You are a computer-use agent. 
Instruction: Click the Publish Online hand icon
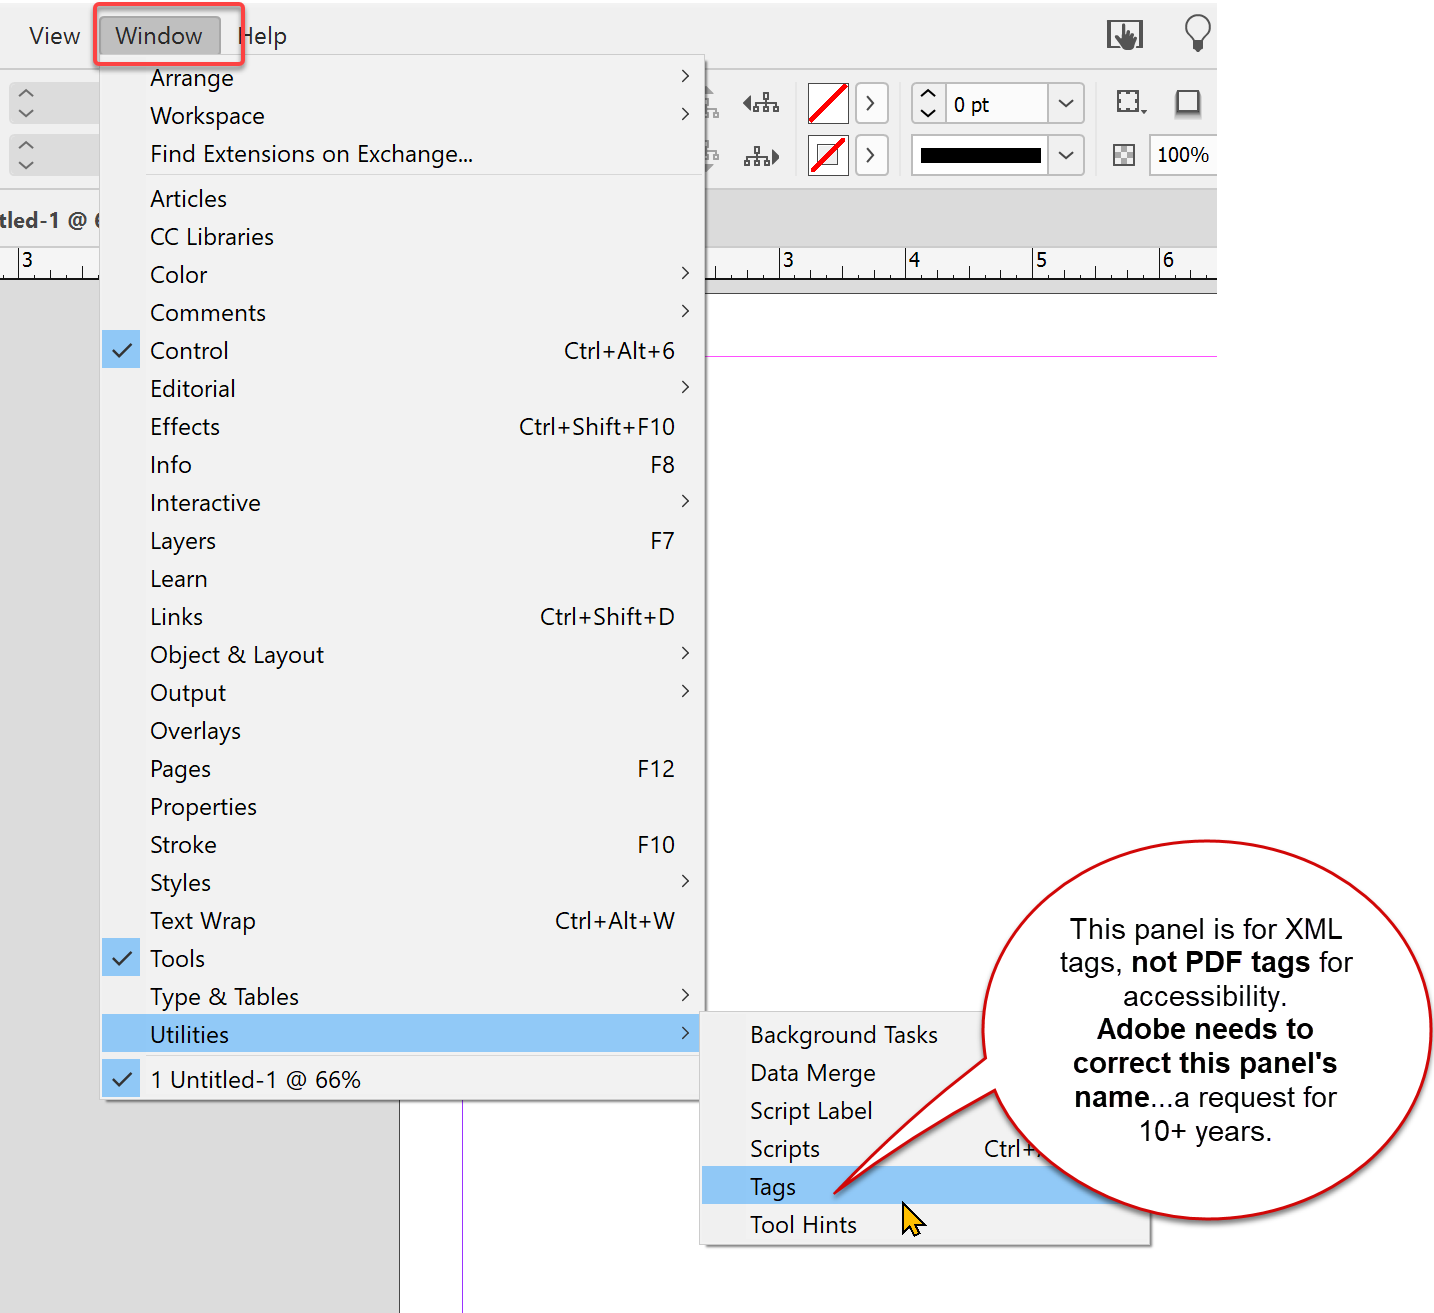coord(1123,32)
